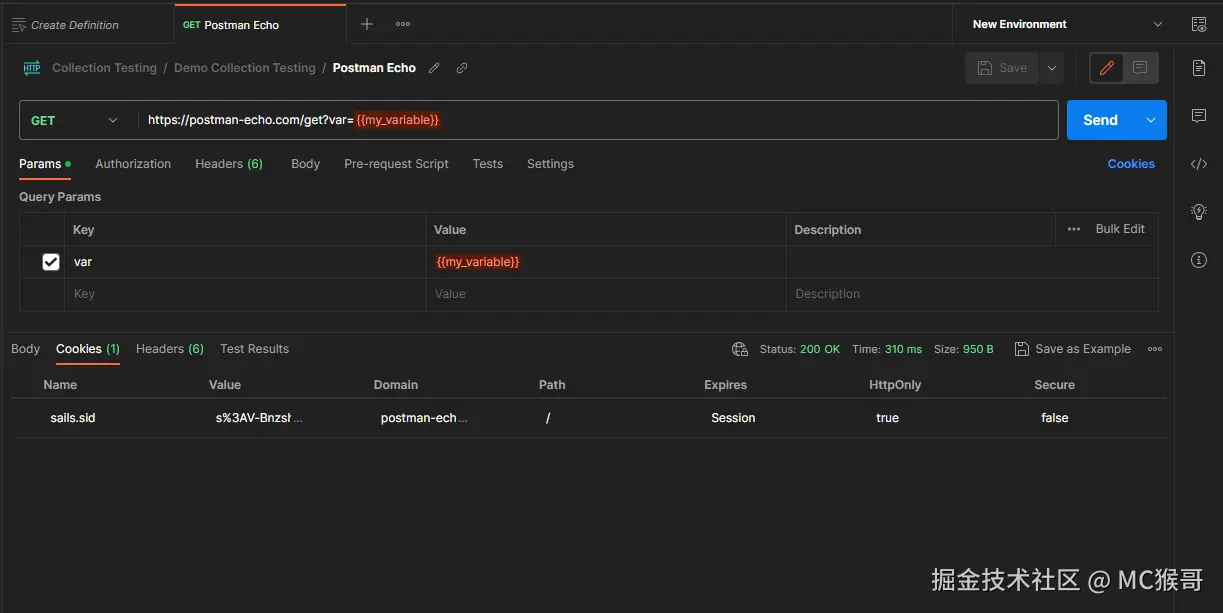Click the sails.sid cookie name
Image resolution: width=1223 pixels, height=613 pixels.
[x=73, y=418]
